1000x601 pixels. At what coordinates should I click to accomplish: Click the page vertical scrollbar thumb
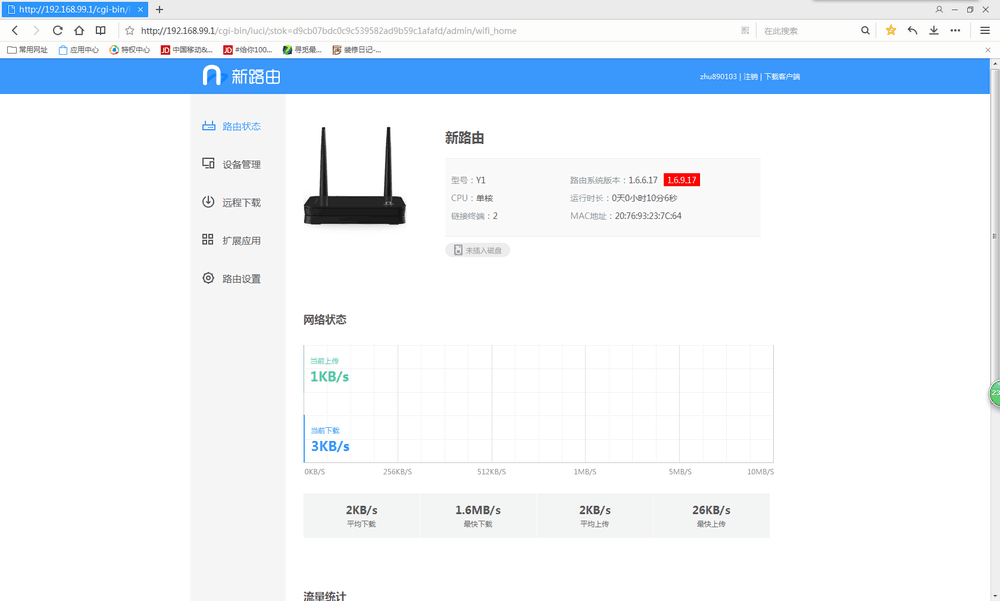[x=994, y=236]
